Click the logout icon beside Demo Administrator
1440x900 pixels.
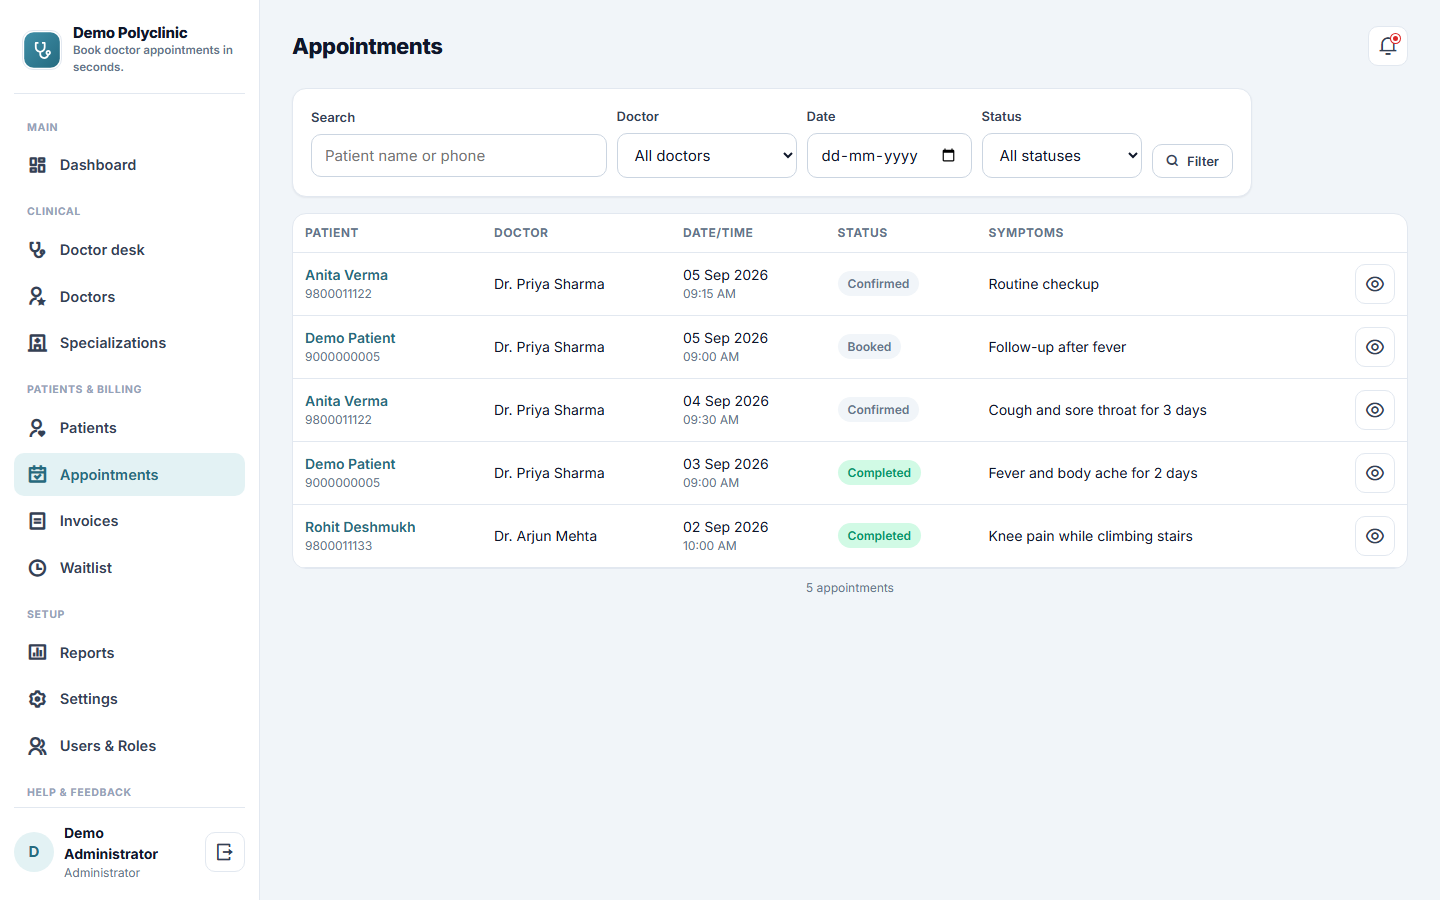(225, 852)
